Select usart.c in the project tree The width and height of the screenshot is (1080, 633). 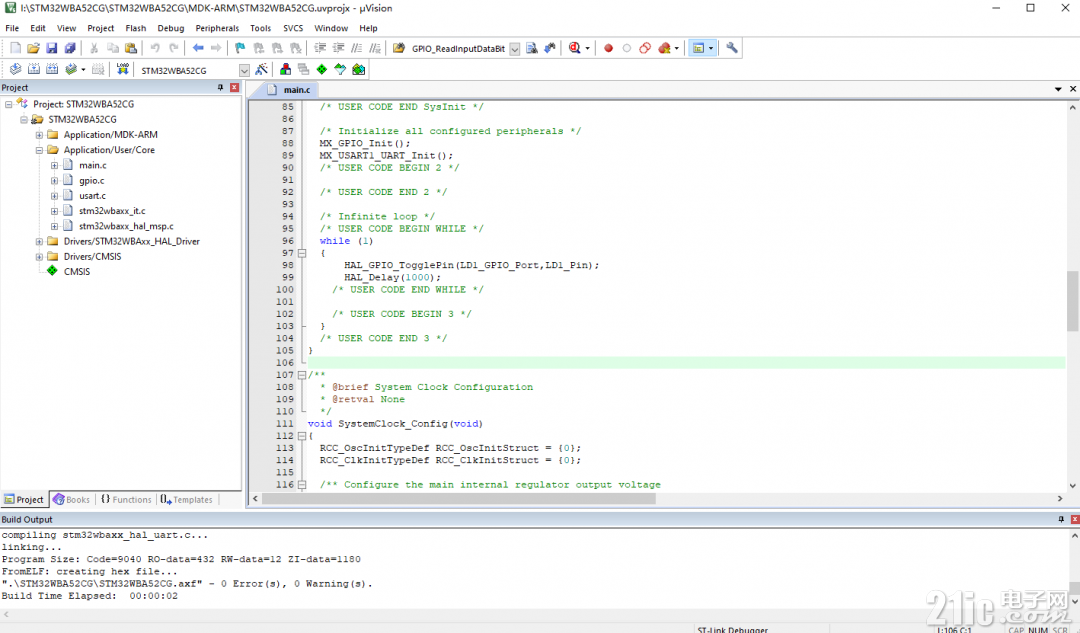[x=92, y=196]
